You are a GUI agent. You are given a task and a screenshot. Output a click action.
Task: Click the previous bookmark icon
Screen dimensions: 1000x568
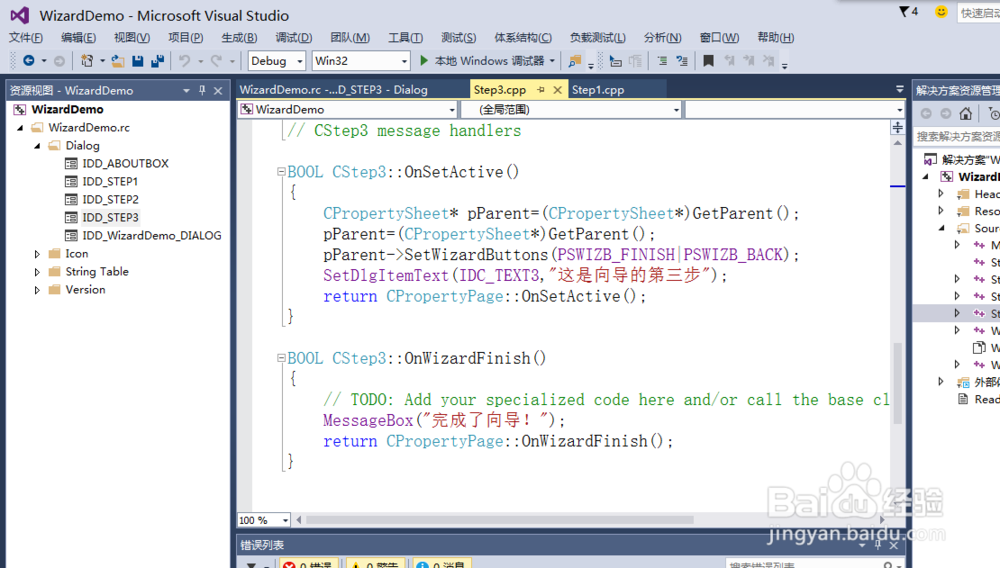pos(729,61)
